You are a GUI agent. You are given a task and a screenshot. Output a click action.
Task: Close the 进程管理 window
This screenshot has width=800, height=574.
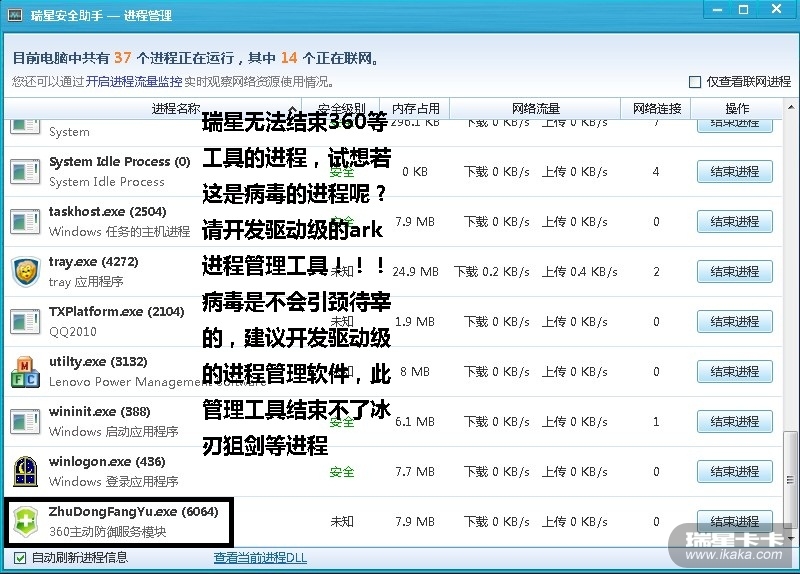pos(777,10)
